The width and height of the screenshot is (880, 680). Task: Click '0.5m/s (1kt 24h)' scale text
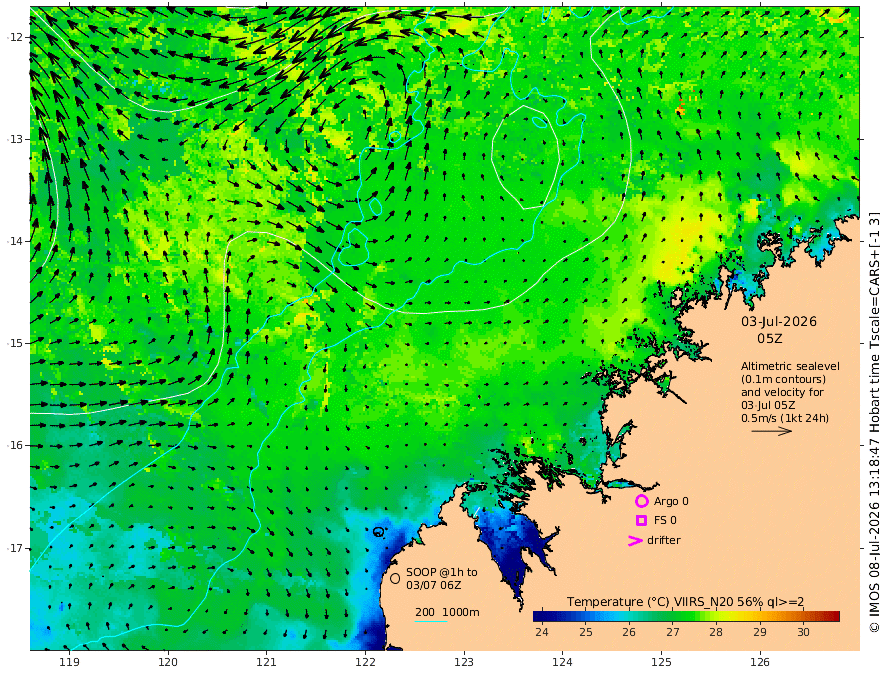coord(785,418)
